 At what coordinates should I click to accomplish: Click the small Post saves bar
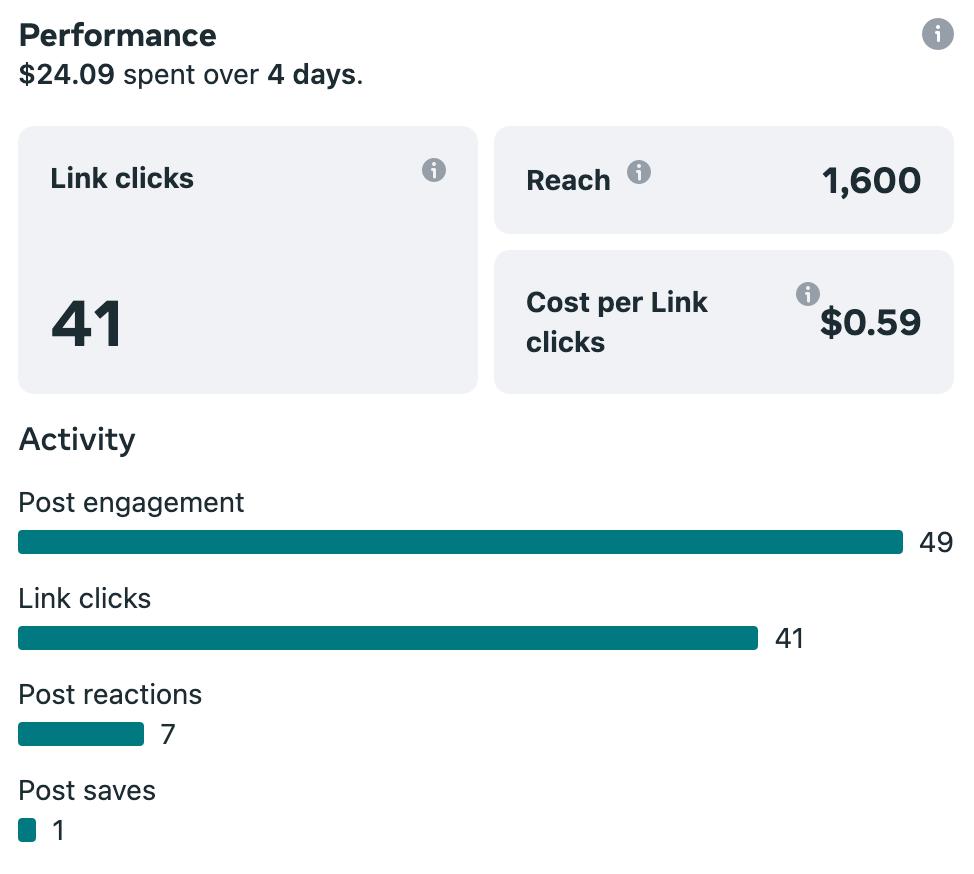[27, 830]
